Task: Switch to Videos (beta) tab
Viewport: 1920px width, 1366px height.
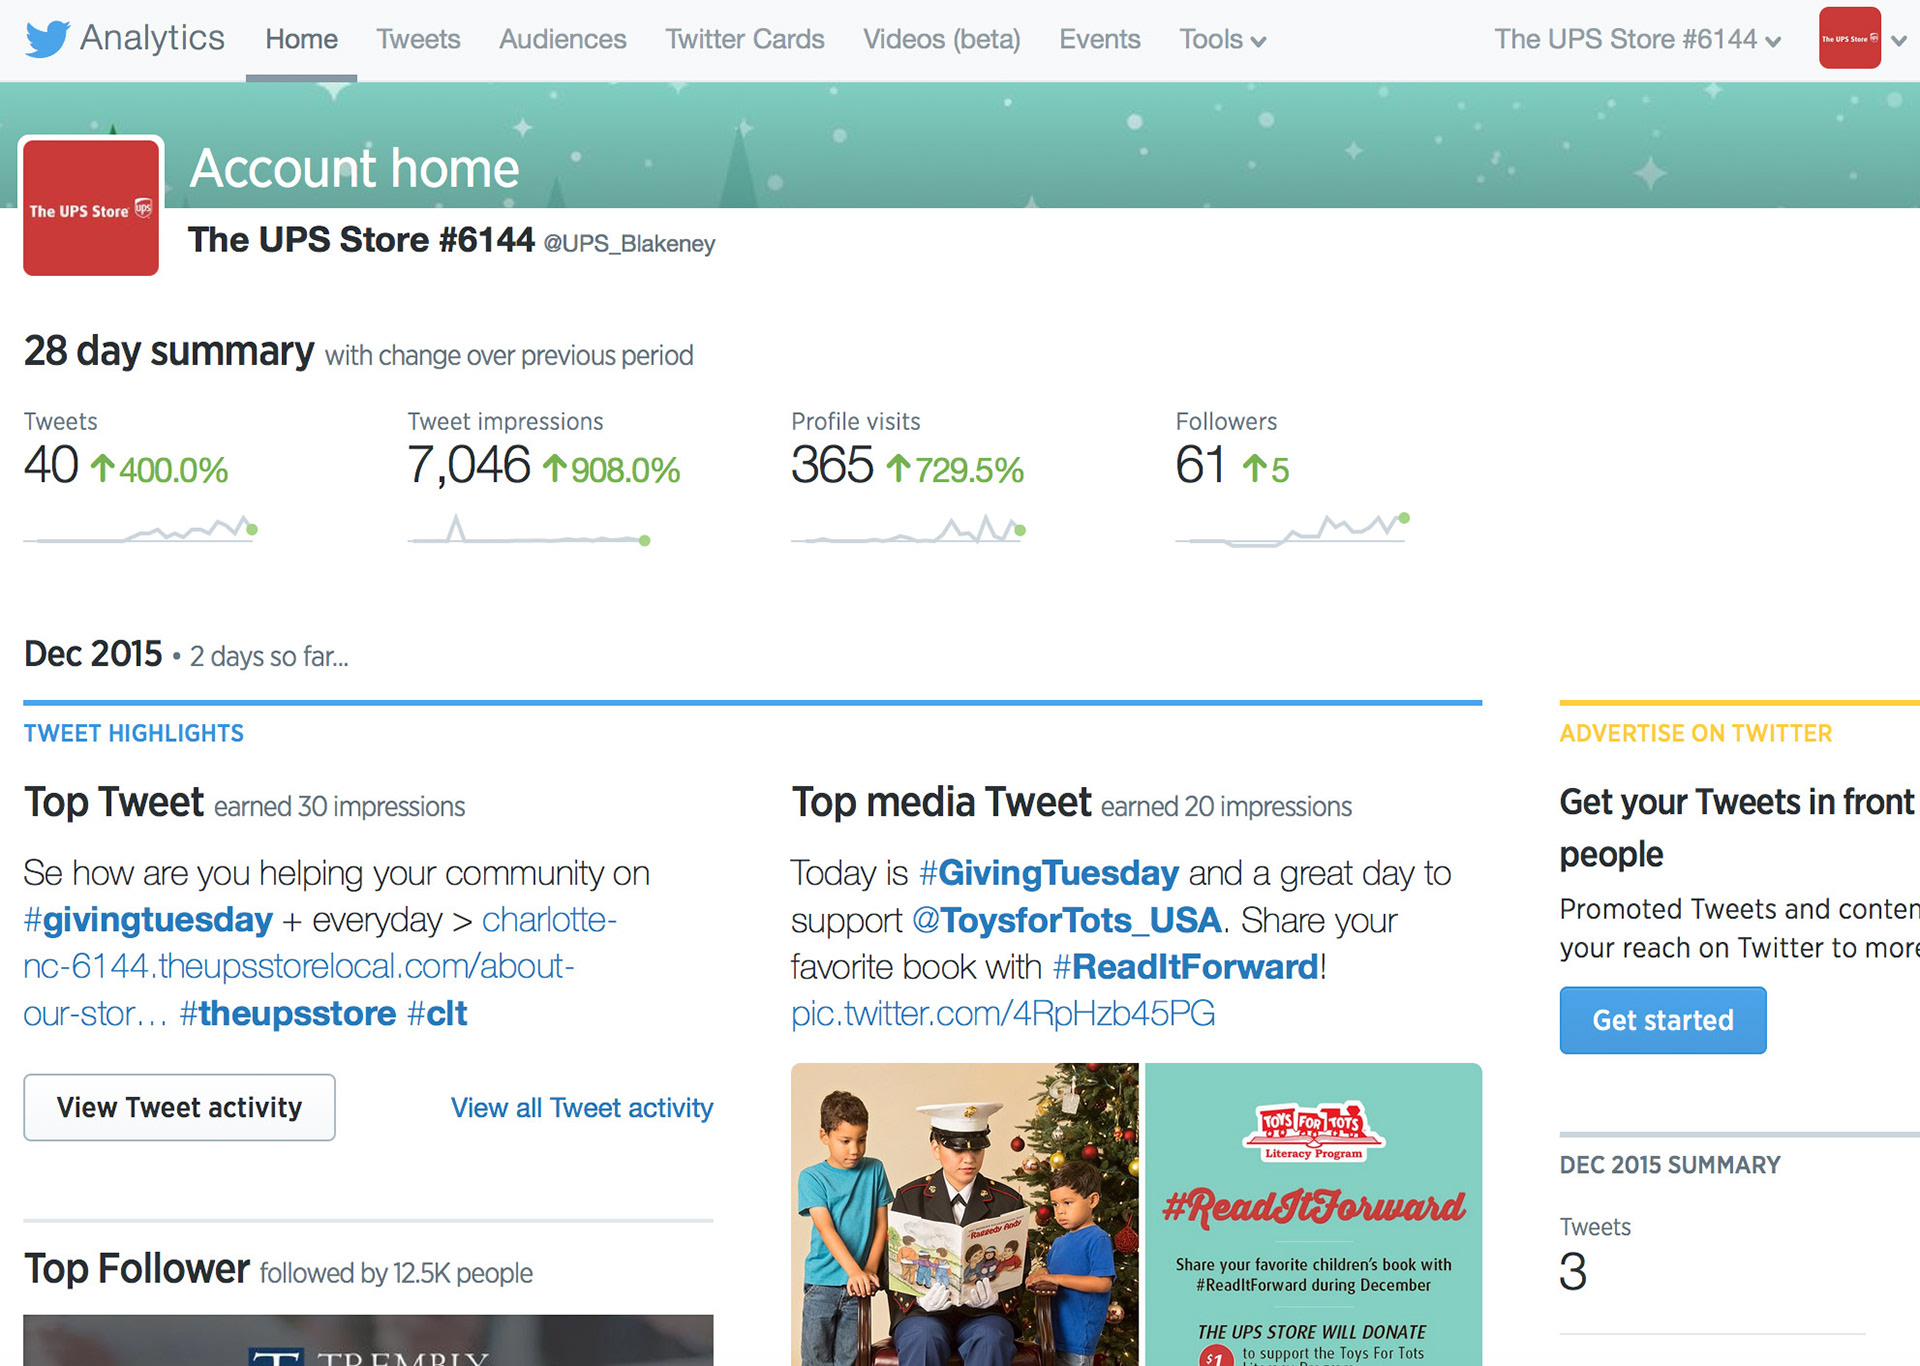Action: (941, 39)
